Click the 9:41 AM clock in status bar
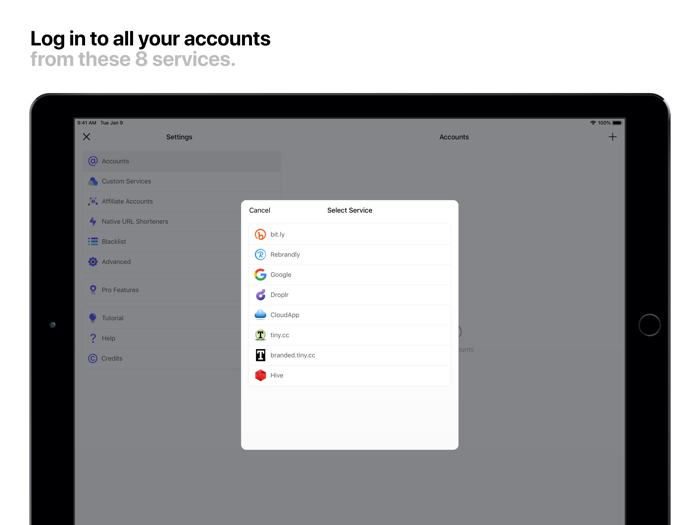This screenshot has width=700, height=525. [87, 123]
